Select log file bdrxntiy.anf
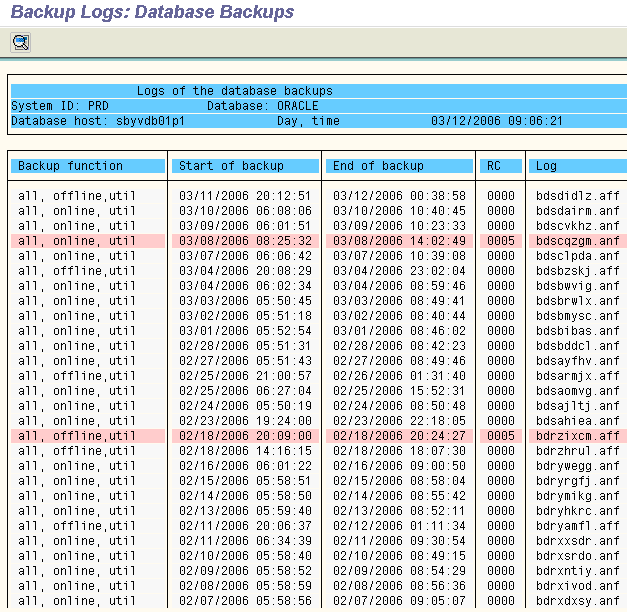The width and height of the screenshot is (627, 612). pyautogui.click(x=577, y=571)
